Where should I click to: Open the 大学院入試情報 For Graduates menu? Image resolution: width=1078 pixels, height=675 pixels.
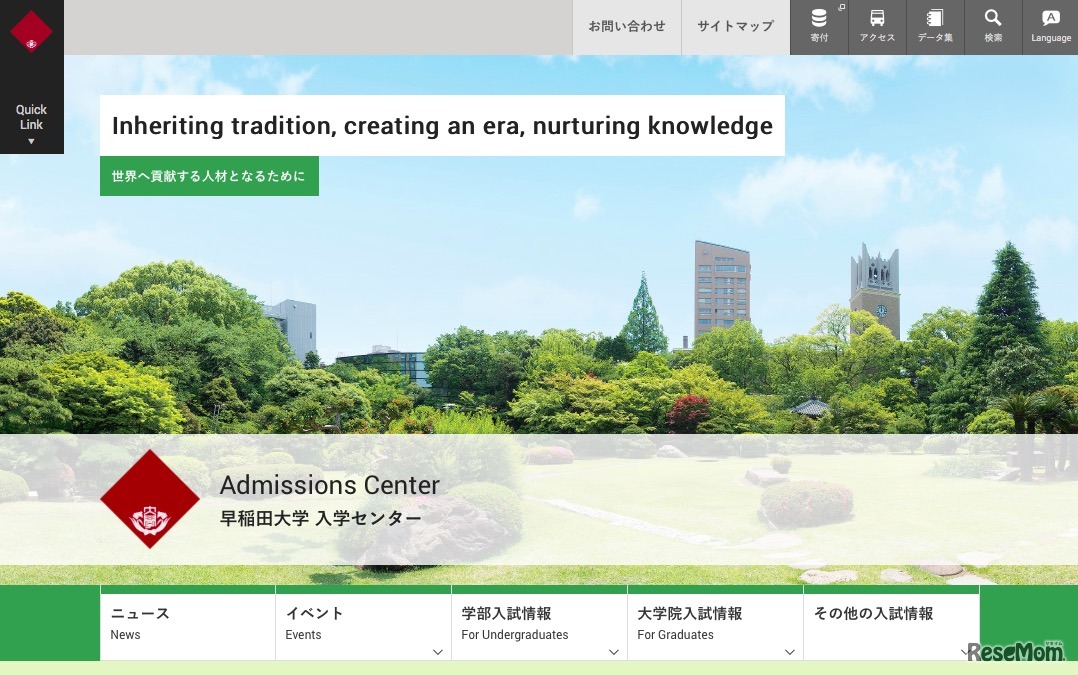715,623
